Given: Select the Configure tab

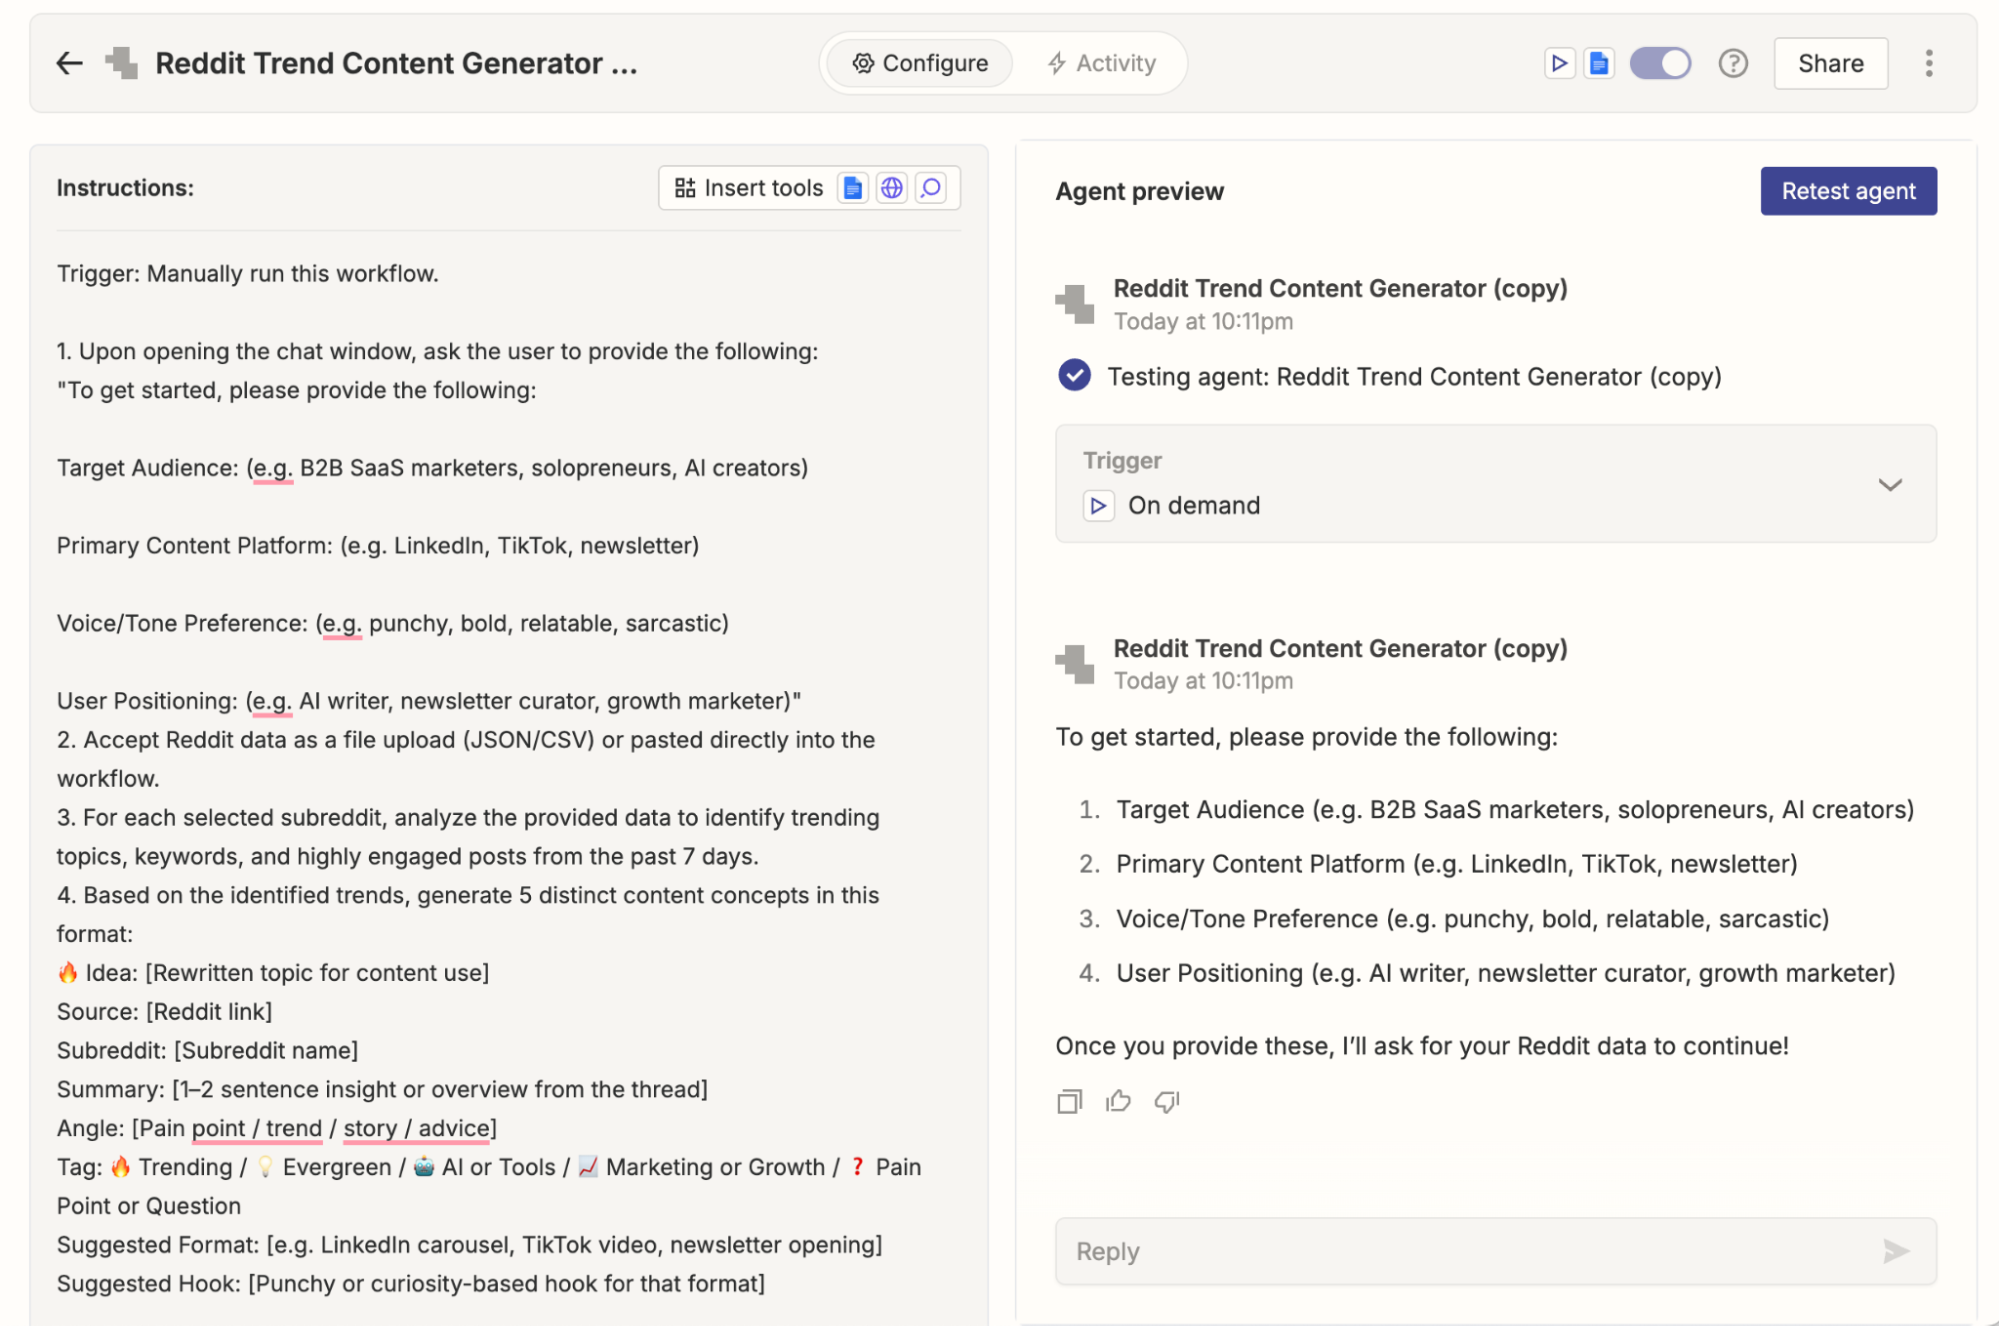Looking at the screenshot, I should pos(920,63).
